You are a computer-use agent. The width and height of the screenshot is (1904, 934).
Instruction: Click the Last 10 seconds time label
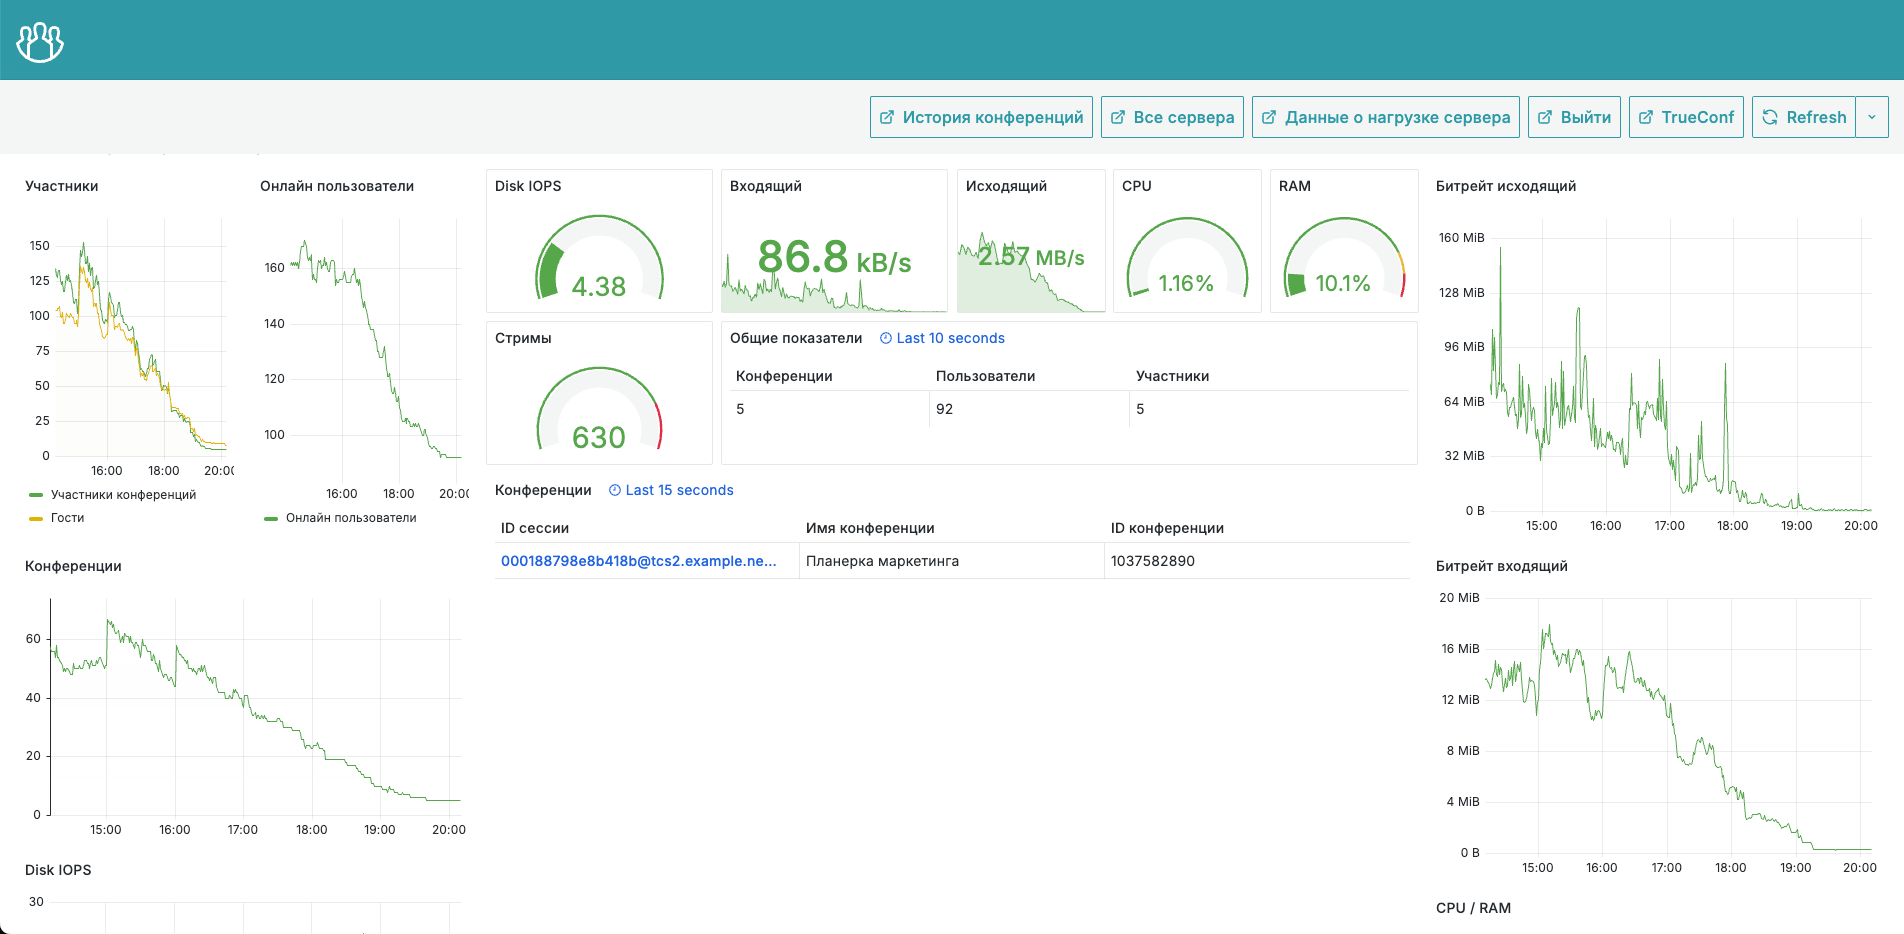pyautogui.click(x=951, y=338)
